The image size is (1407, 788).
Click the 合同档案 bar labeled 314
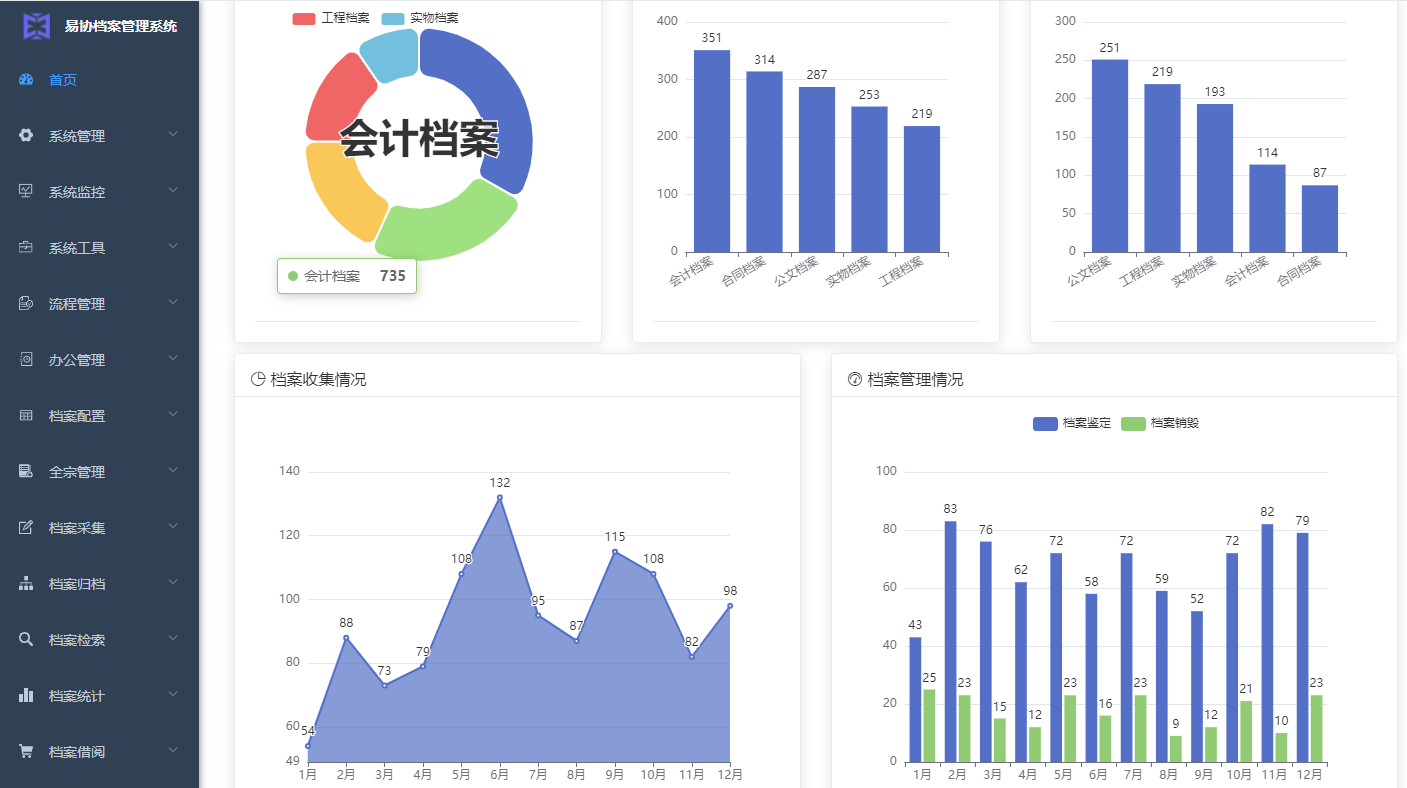(x=764, y=162)
